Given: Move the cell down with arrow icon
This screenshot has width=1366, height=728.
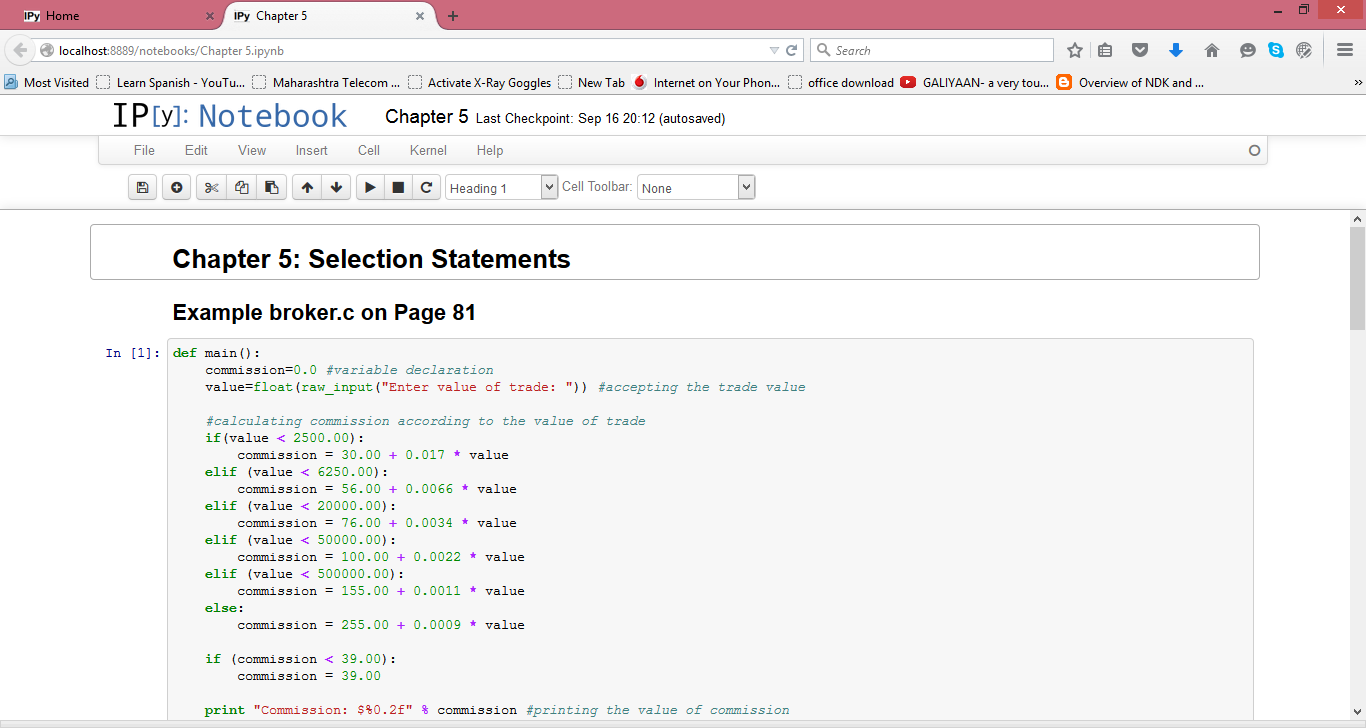Looking at the screenshot, I should [x=336, y=188].
